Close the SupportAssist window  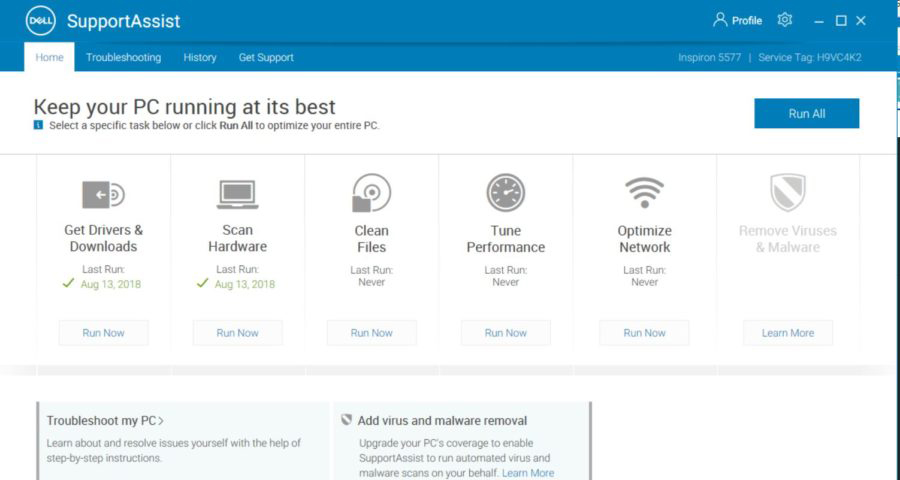[861, 21]
